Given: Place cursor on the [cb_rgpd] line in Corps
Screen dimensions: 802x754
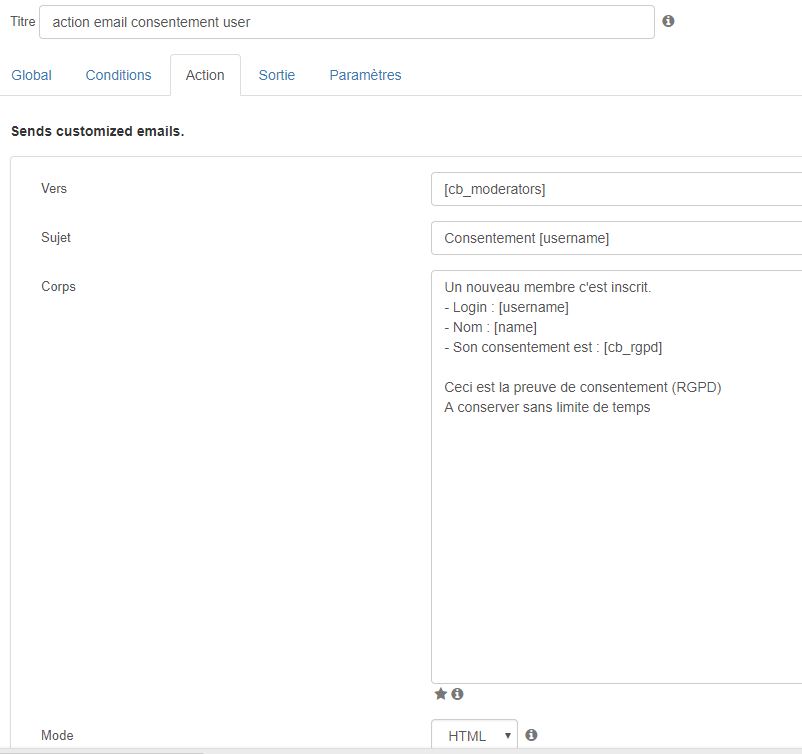Looking at the screenshot, I should (553, 347).
